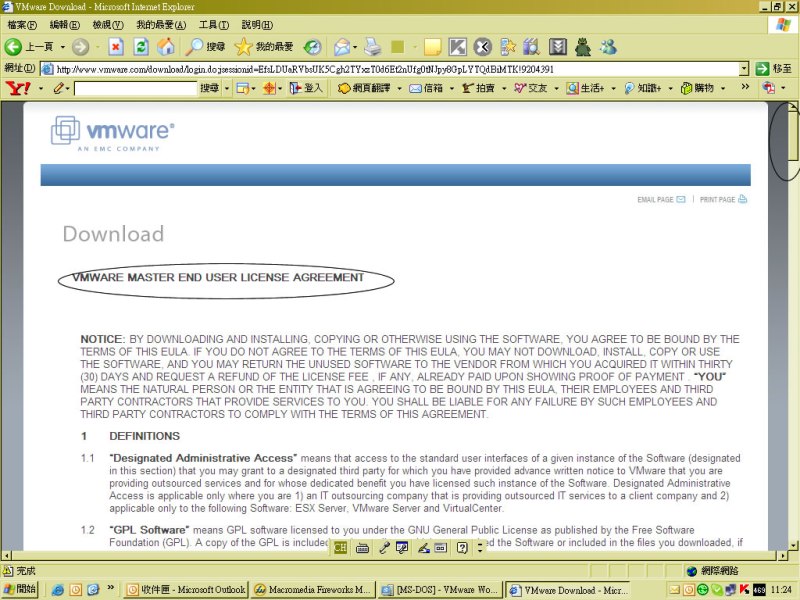Image resolution: width=800 pixels, height=600 pixels.
Task: Click the vertical scrollbar down arrow
Action: 793,545
